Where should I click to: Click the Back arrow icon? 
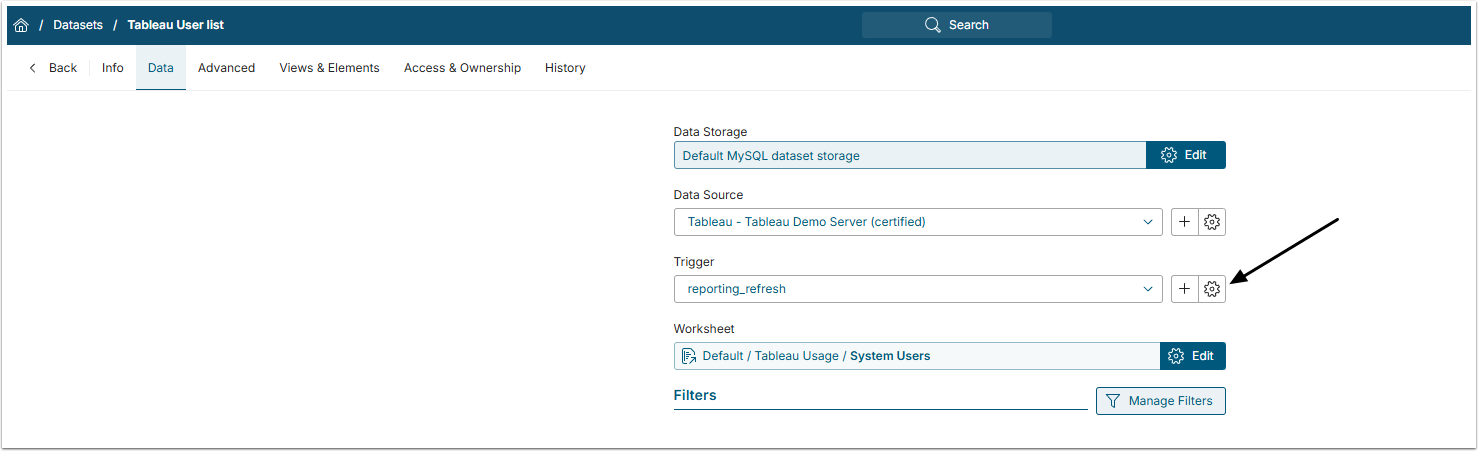coord(33,68)
